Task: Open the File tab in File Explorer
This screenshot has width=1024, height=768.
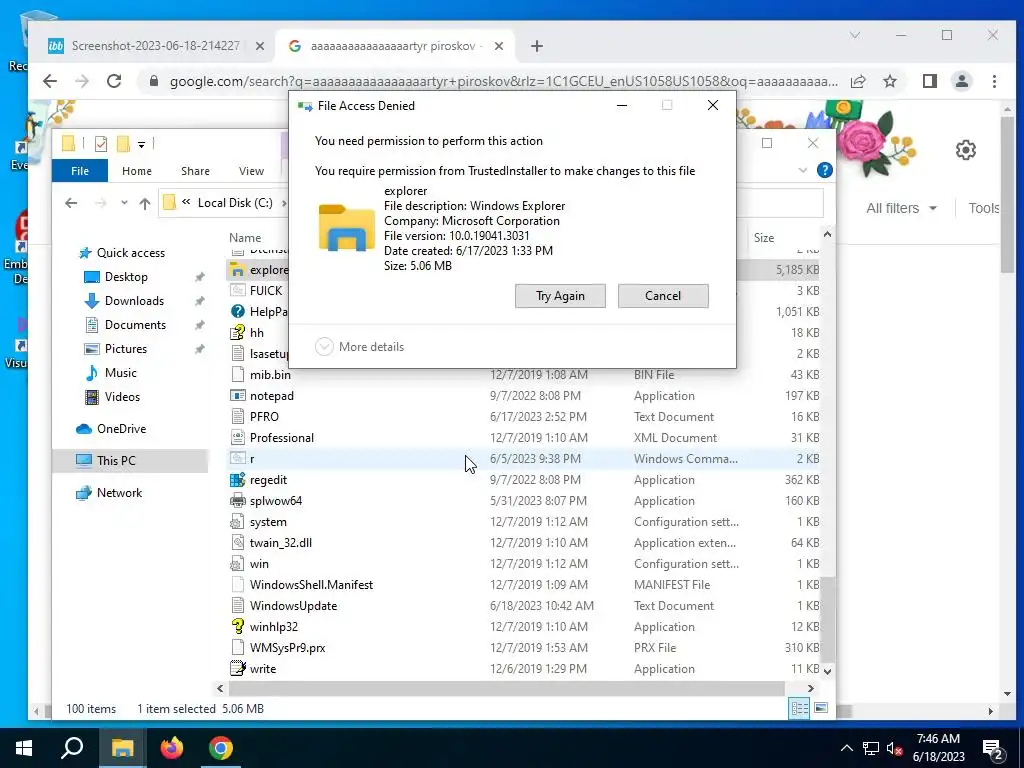Action: click(x=80, y=171)
